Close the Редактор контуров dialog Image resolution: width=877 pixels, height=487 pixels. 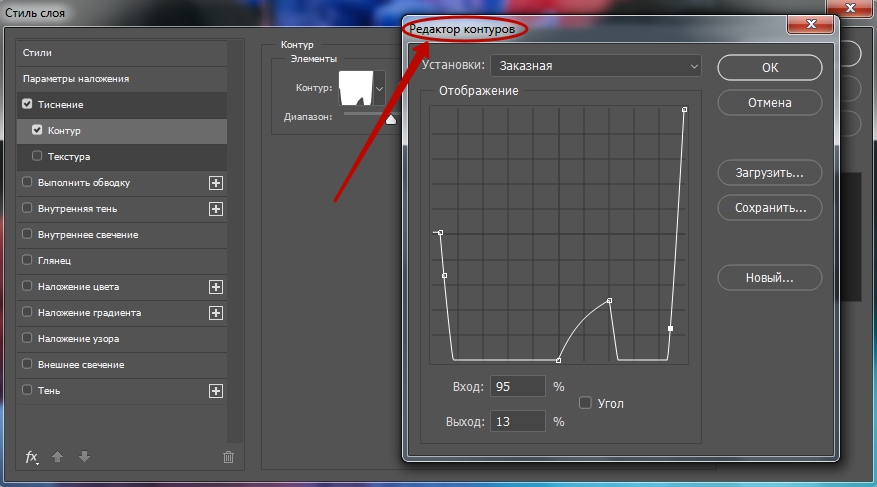click(811, 23)
